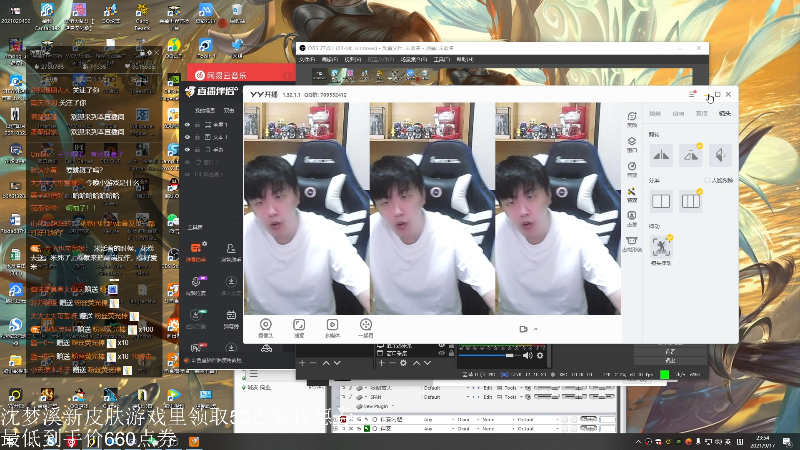
Task: Open the PK tool icon in 直播伴侣
Action: (x=196, y=348)
